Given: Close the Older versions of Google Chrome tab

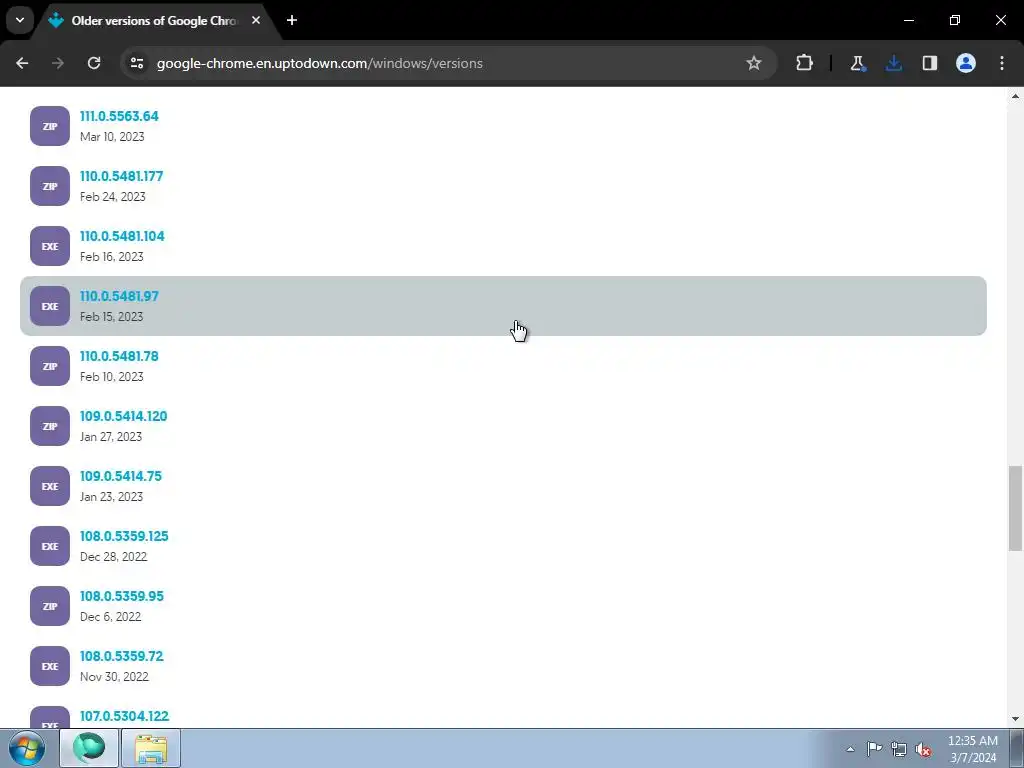Looking at the screenshot, I should (256, 20).
